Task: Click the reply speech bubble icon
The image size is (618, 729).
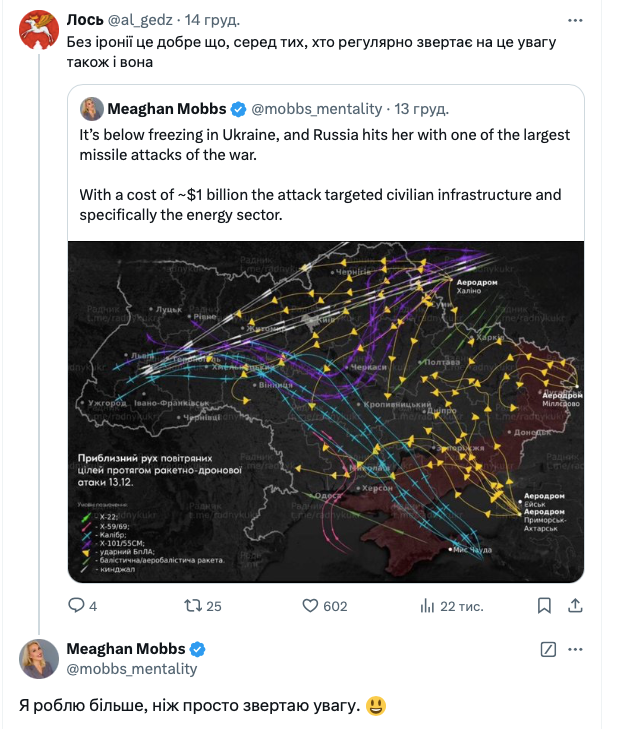Action: tap(76, 605)
